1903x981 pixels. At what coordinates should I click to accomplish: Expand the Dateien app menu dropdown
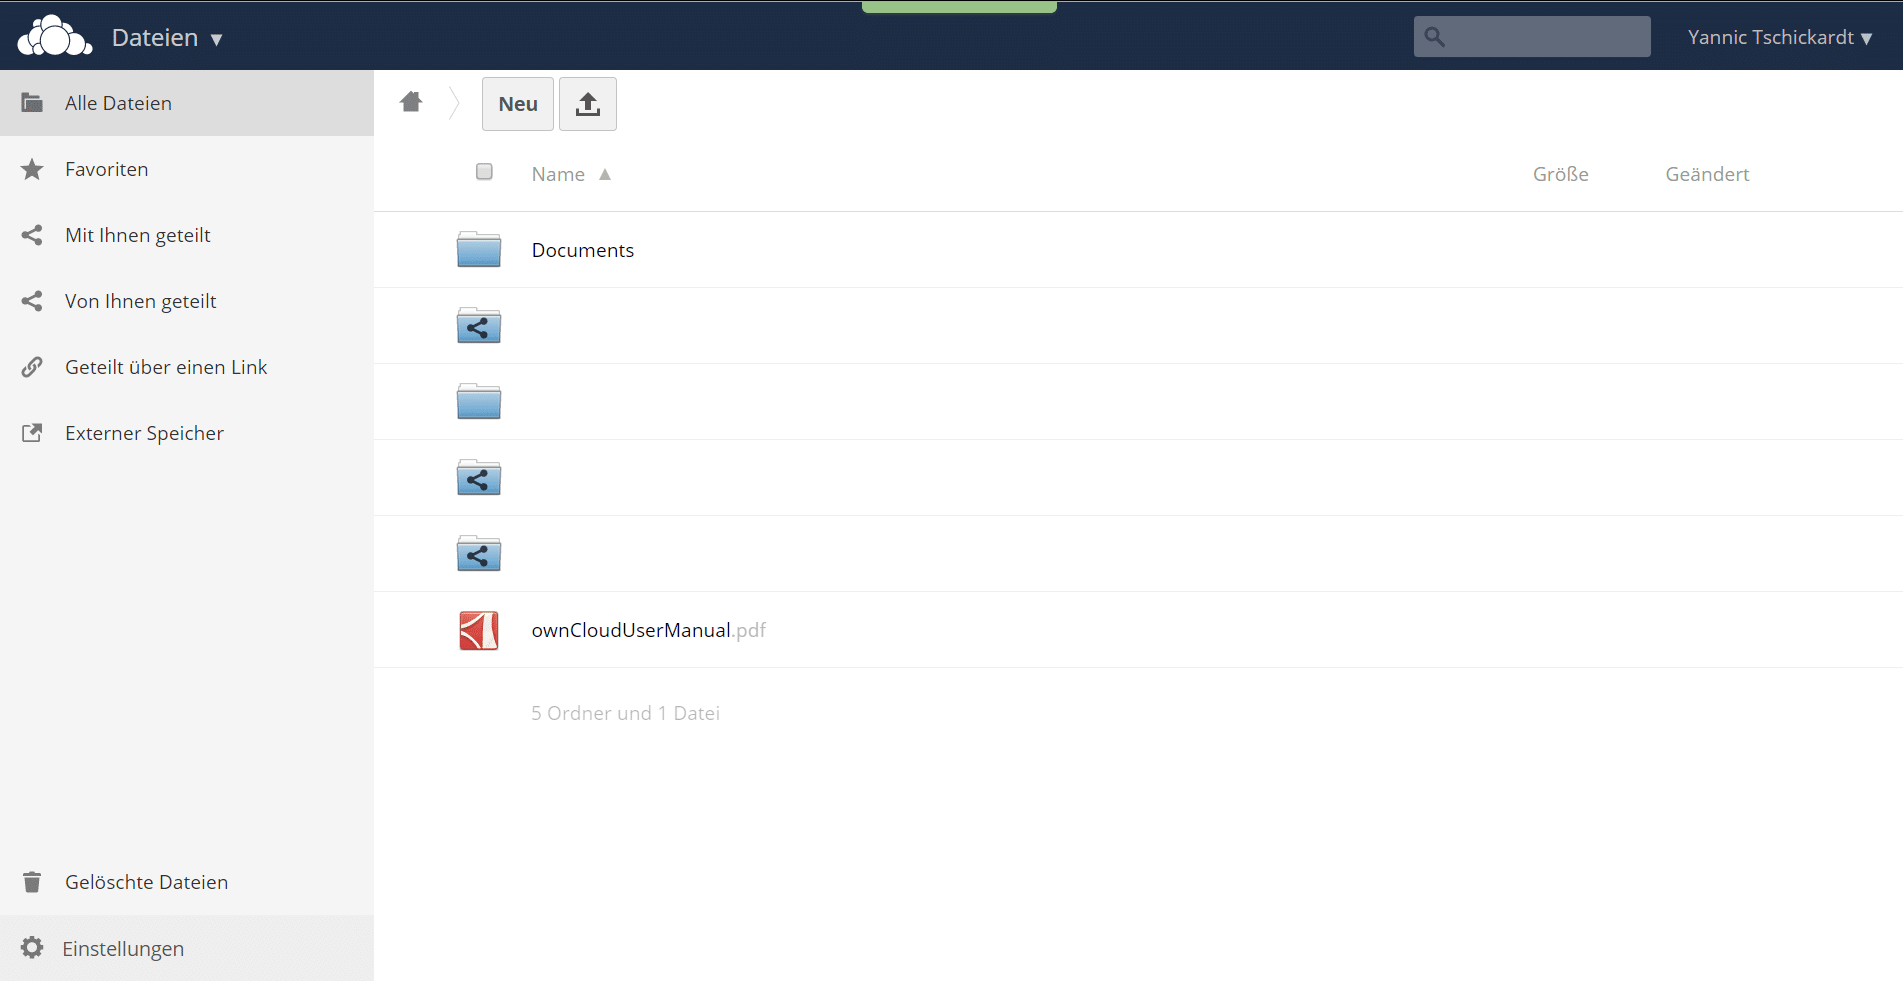(x=167, y=38)
